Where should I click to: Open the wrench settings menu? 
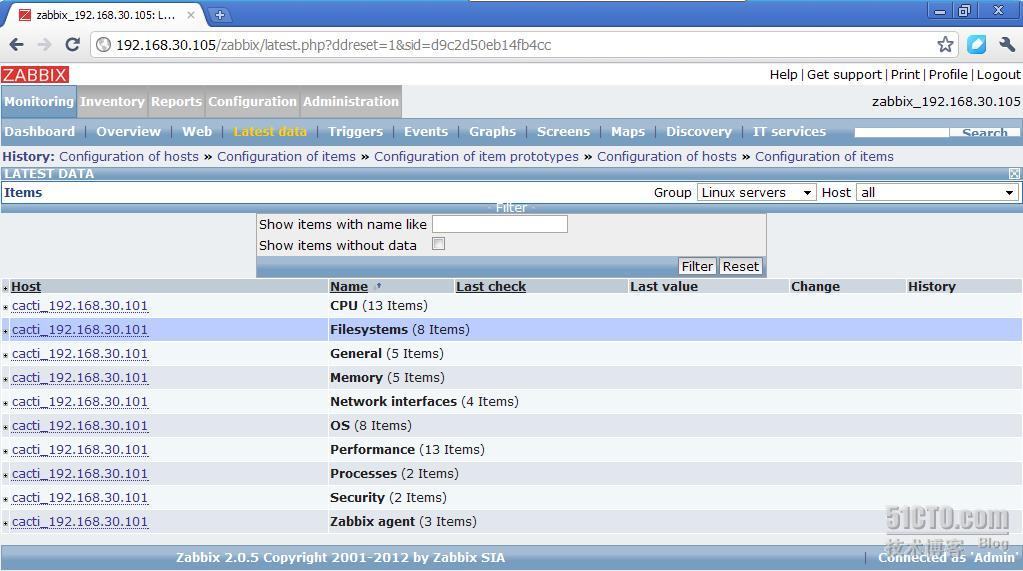tap(1006, 44)
